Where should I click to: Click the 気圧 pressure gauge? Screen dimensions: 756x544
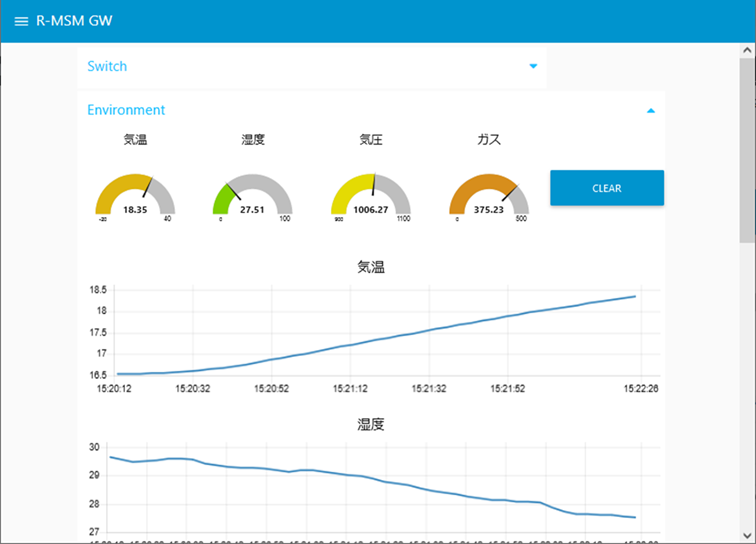tap(371, 193)
